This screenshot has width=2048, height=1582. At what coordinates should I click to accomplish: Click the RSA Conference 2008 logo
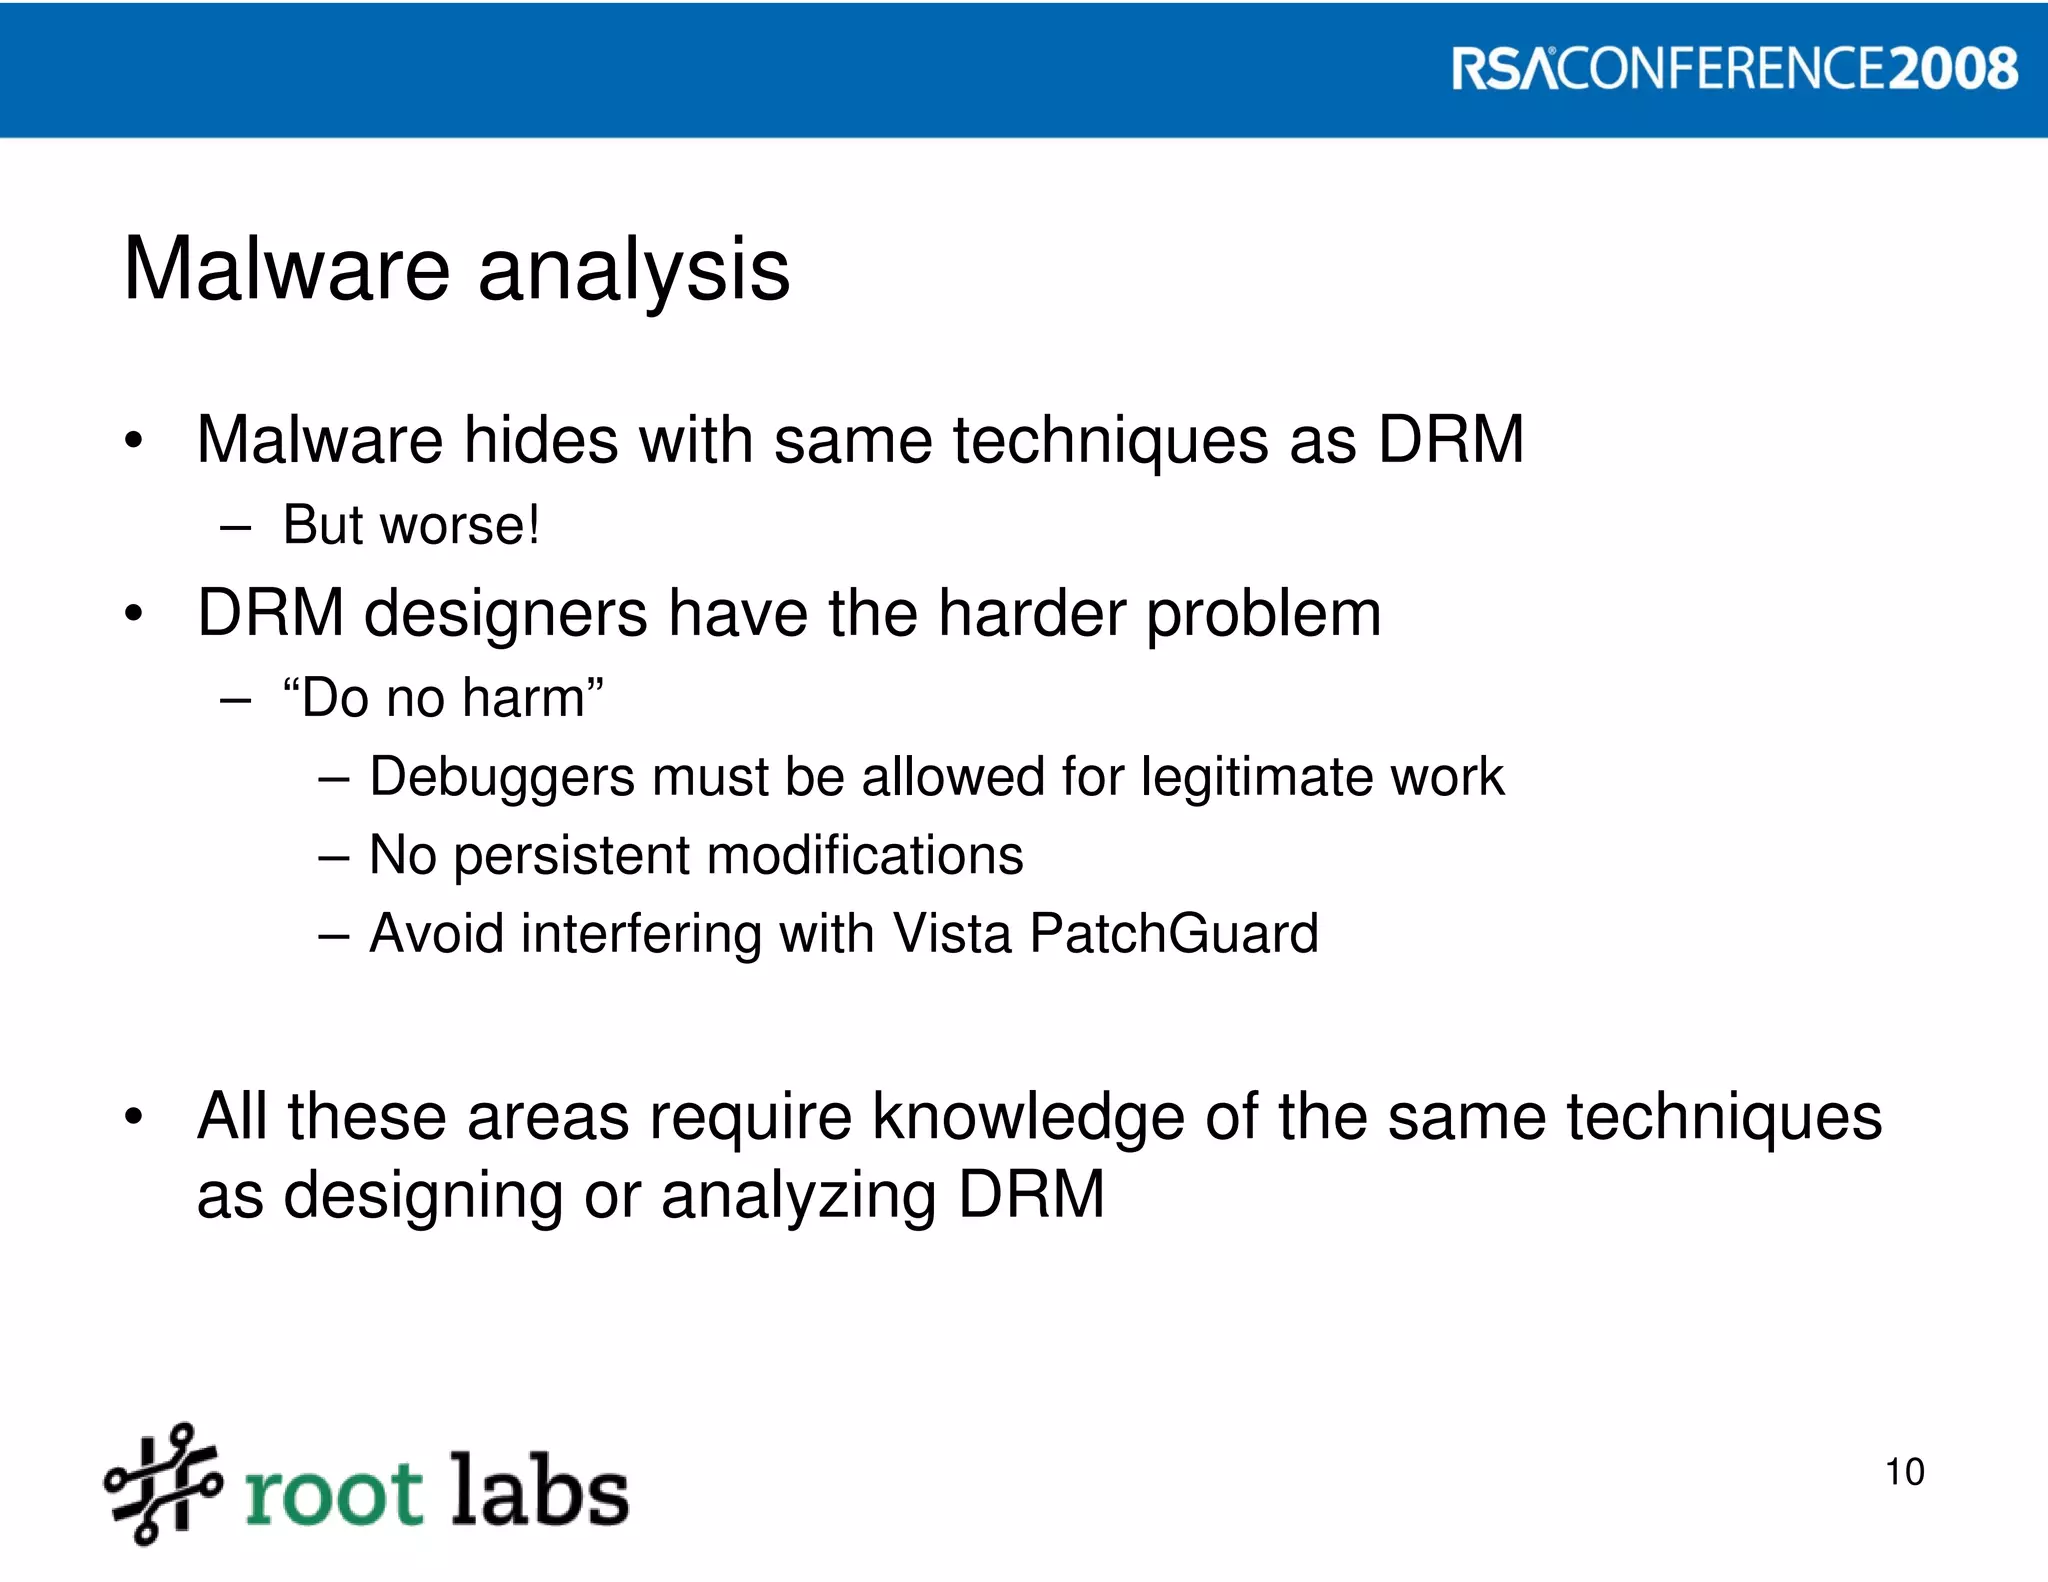click(1733, 70)
